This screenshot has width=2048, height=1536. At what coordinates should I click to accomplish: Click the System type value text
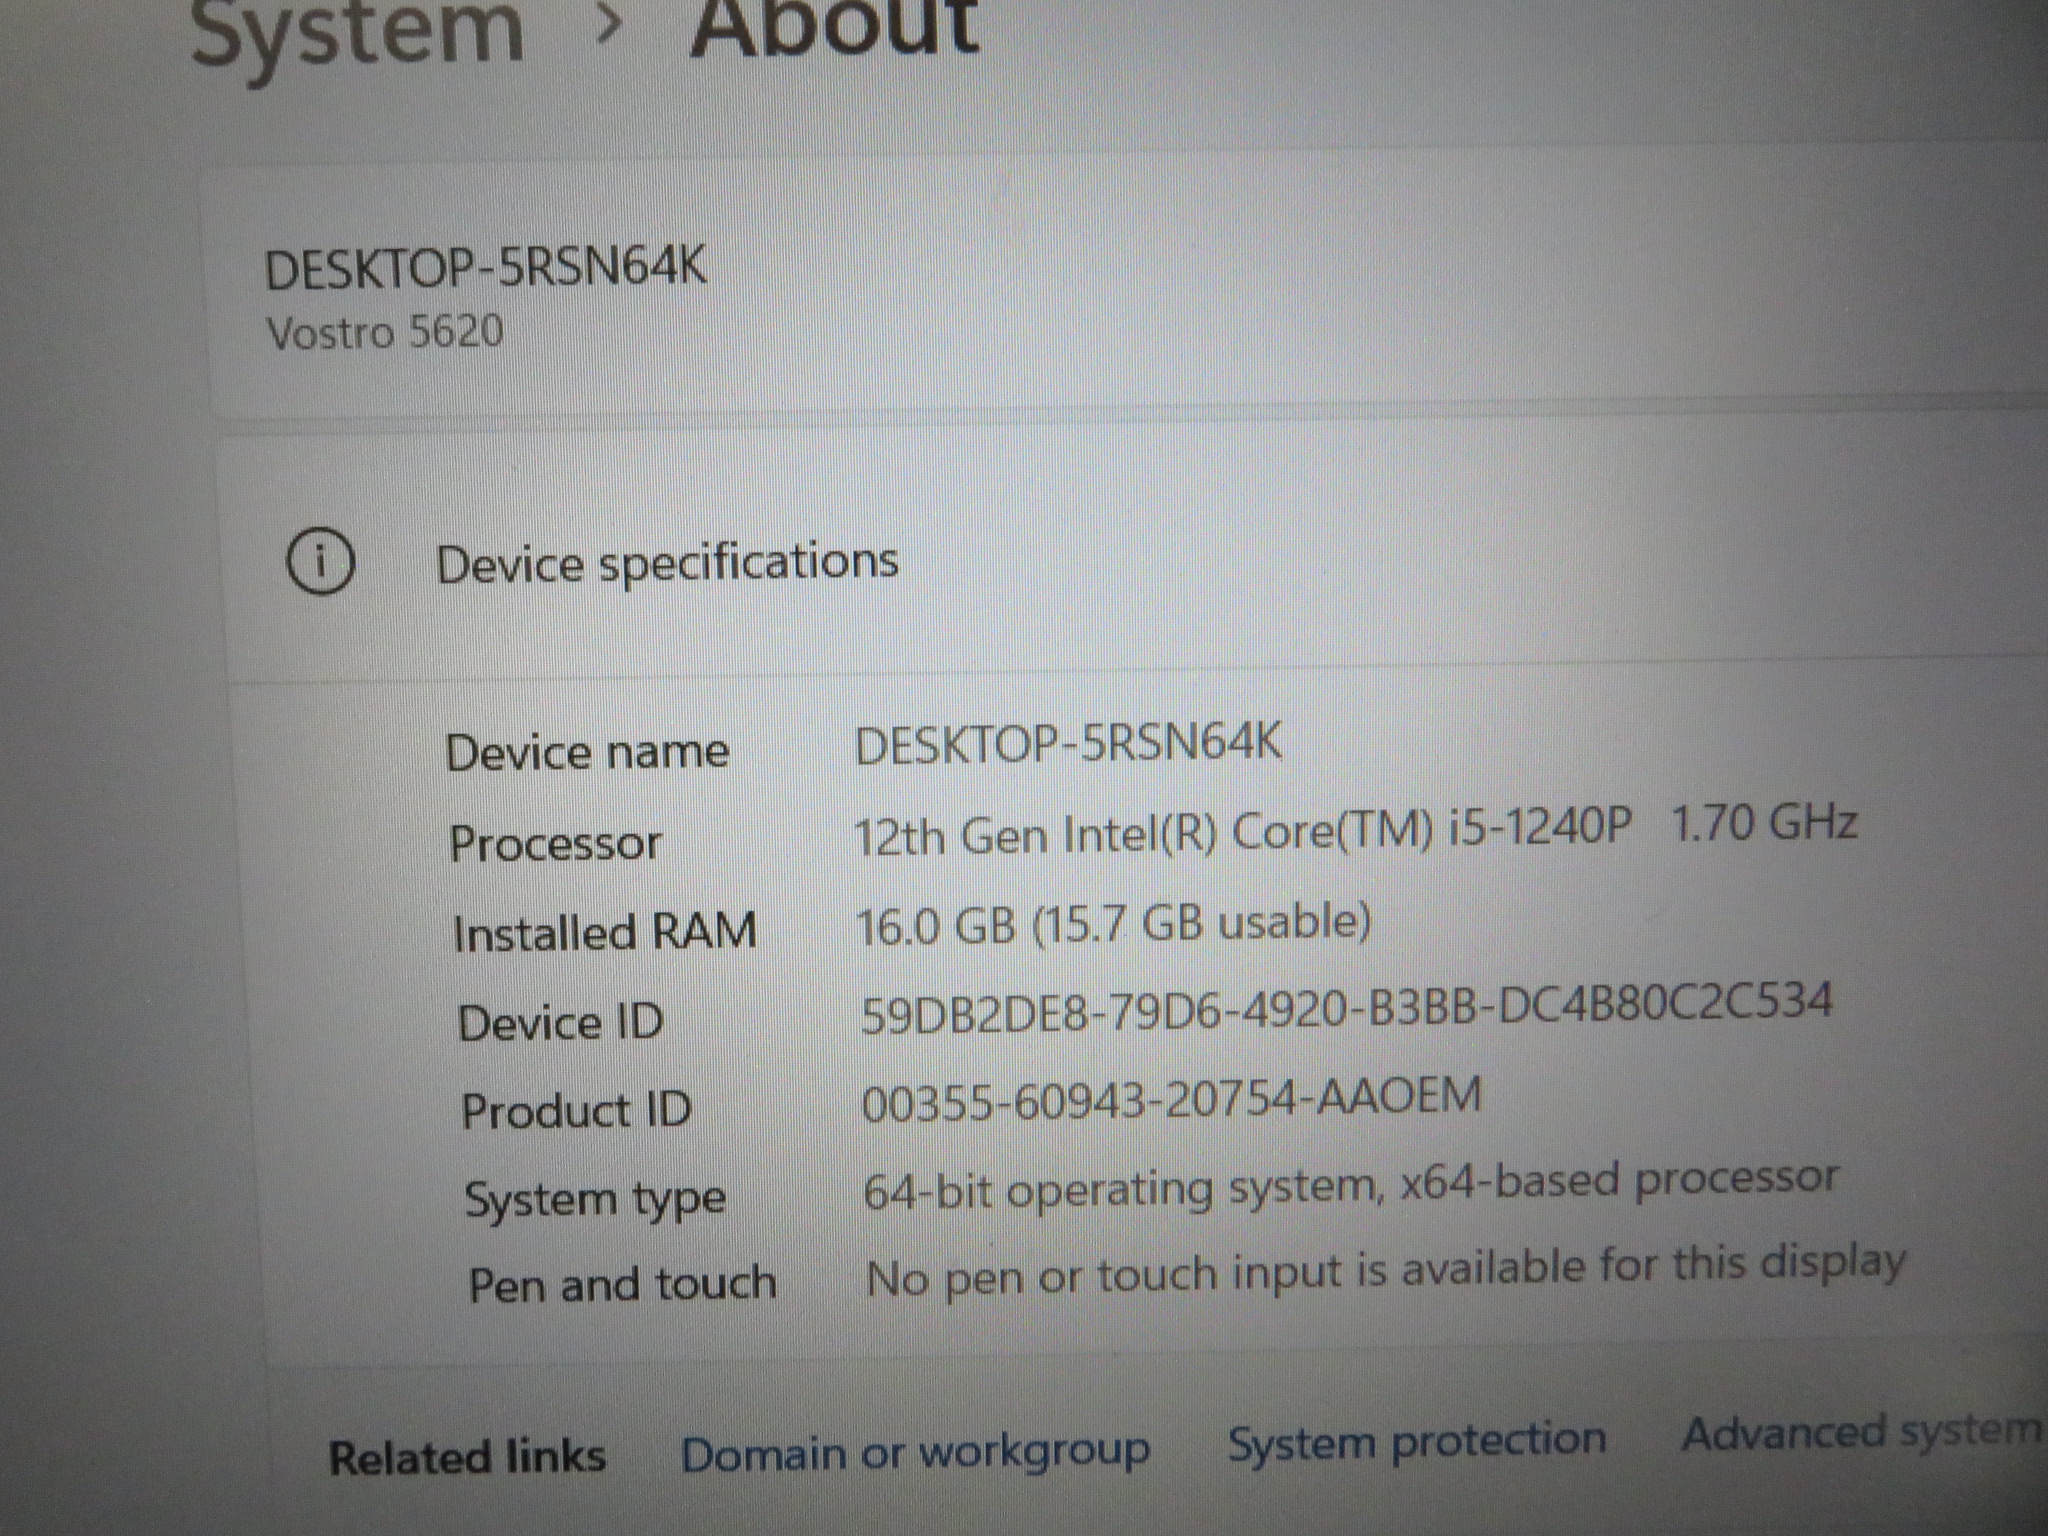pos(1350,1185)
